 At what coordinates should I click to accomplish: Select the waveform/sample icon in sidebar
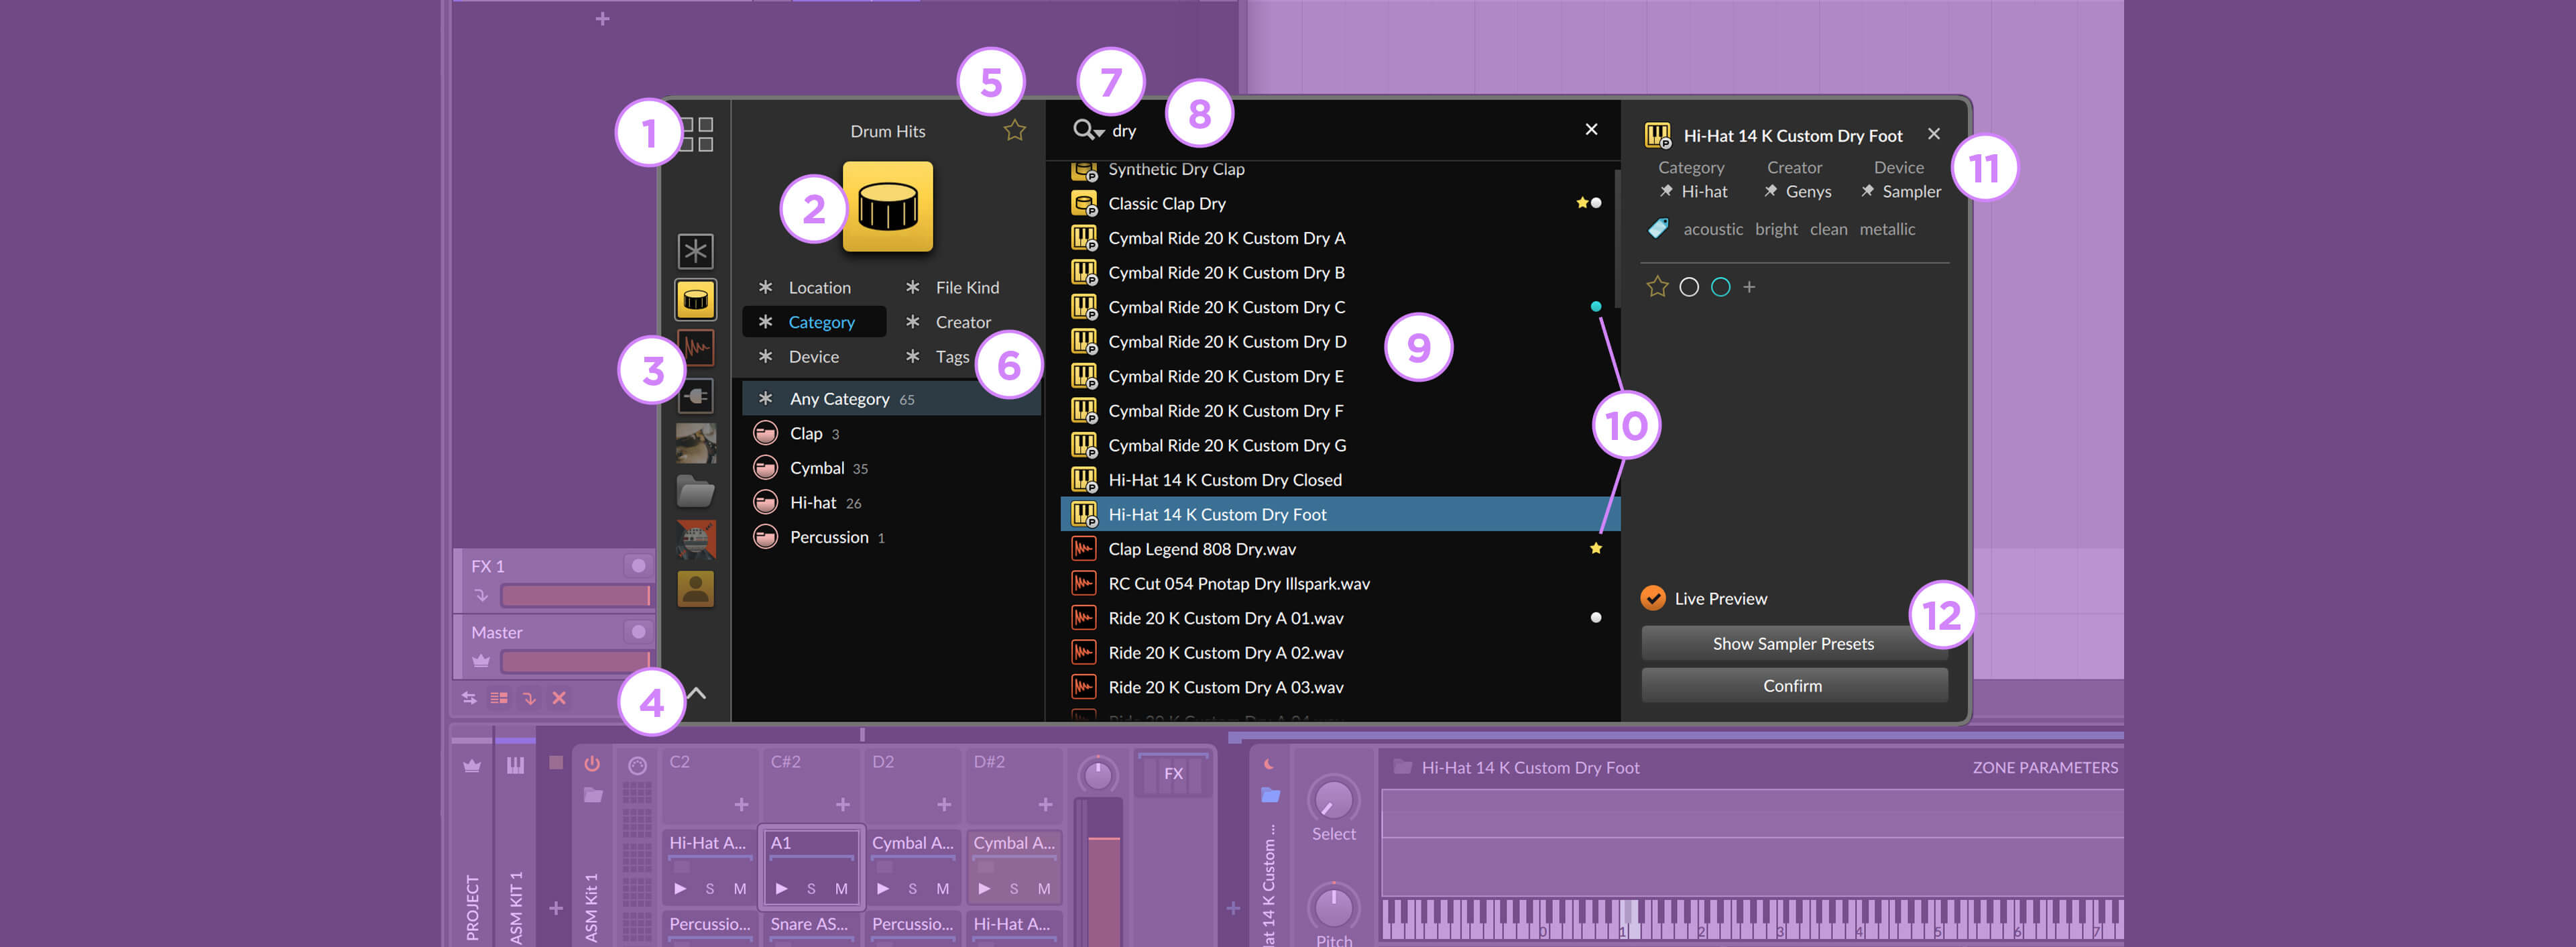[x=693, y=343]
